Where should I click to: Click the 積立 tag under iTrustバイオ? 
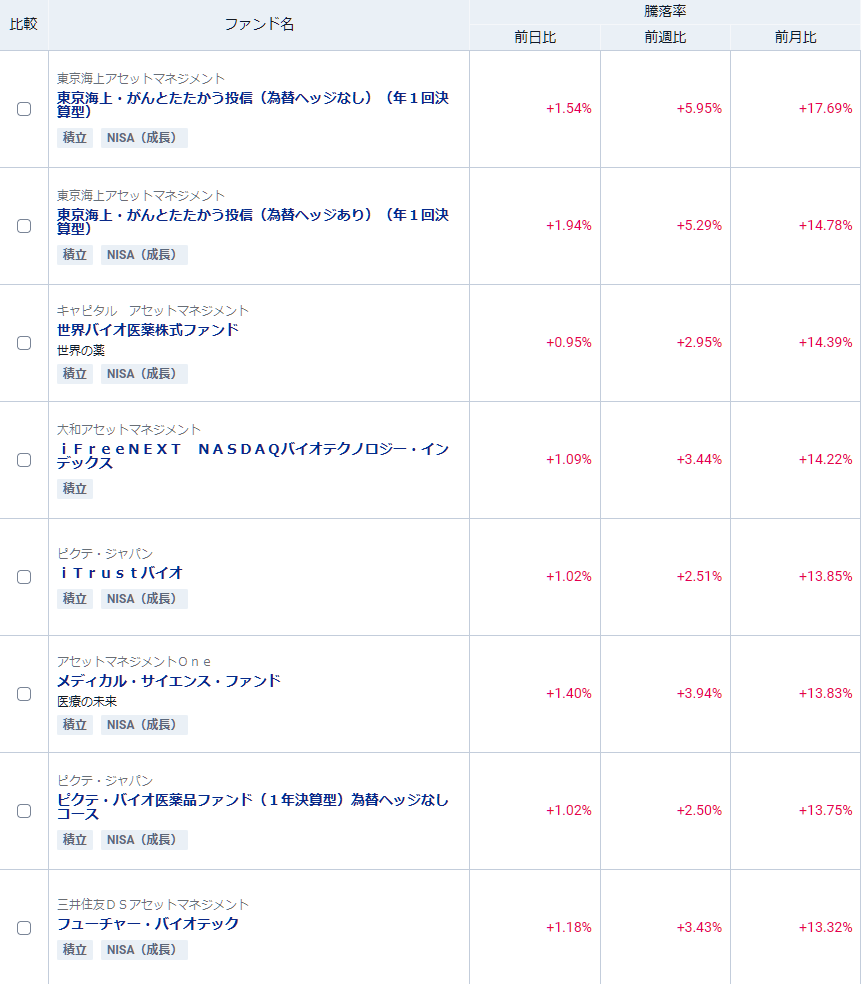point(75,599)
